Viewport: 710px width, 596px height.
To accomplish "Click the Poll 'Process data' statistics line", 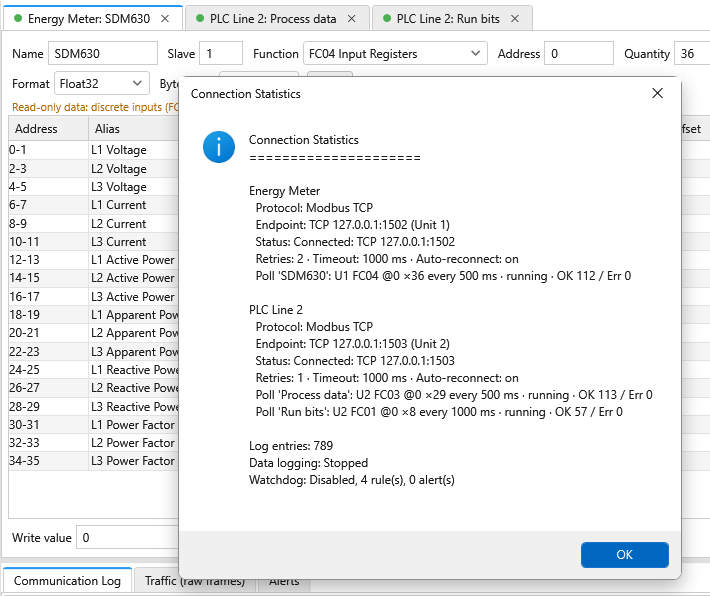I will coord(454,395).
